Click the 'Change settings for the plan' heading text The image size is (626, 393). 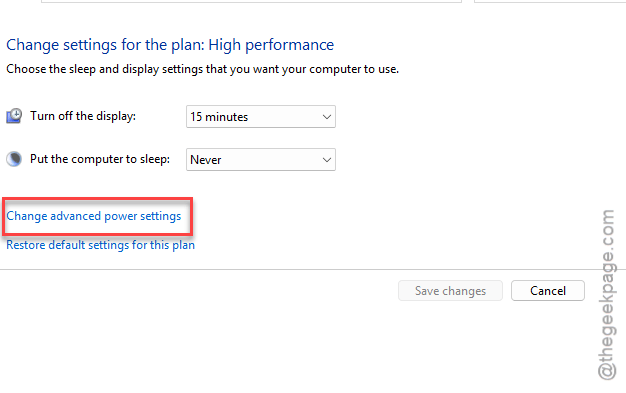click(x=105, y=45)
